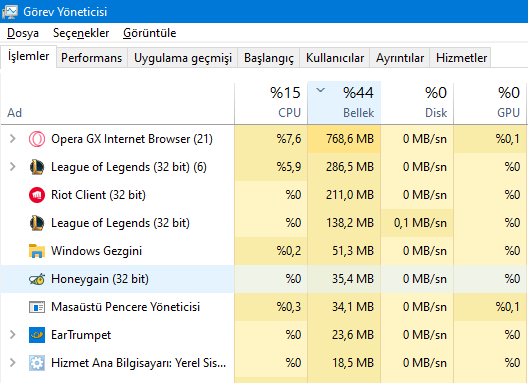Viewport: 528px width, 383px height.
Task: Open the Görüntüle menu
Action: click(x=150, y=33)
